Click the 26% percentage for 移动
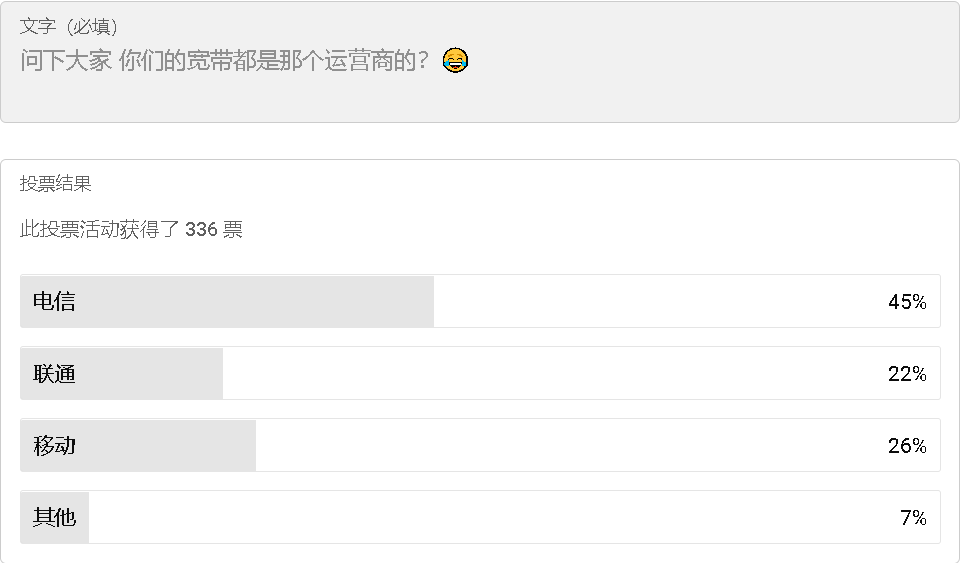Screen dimensions: 960x563 coord(907,446)
